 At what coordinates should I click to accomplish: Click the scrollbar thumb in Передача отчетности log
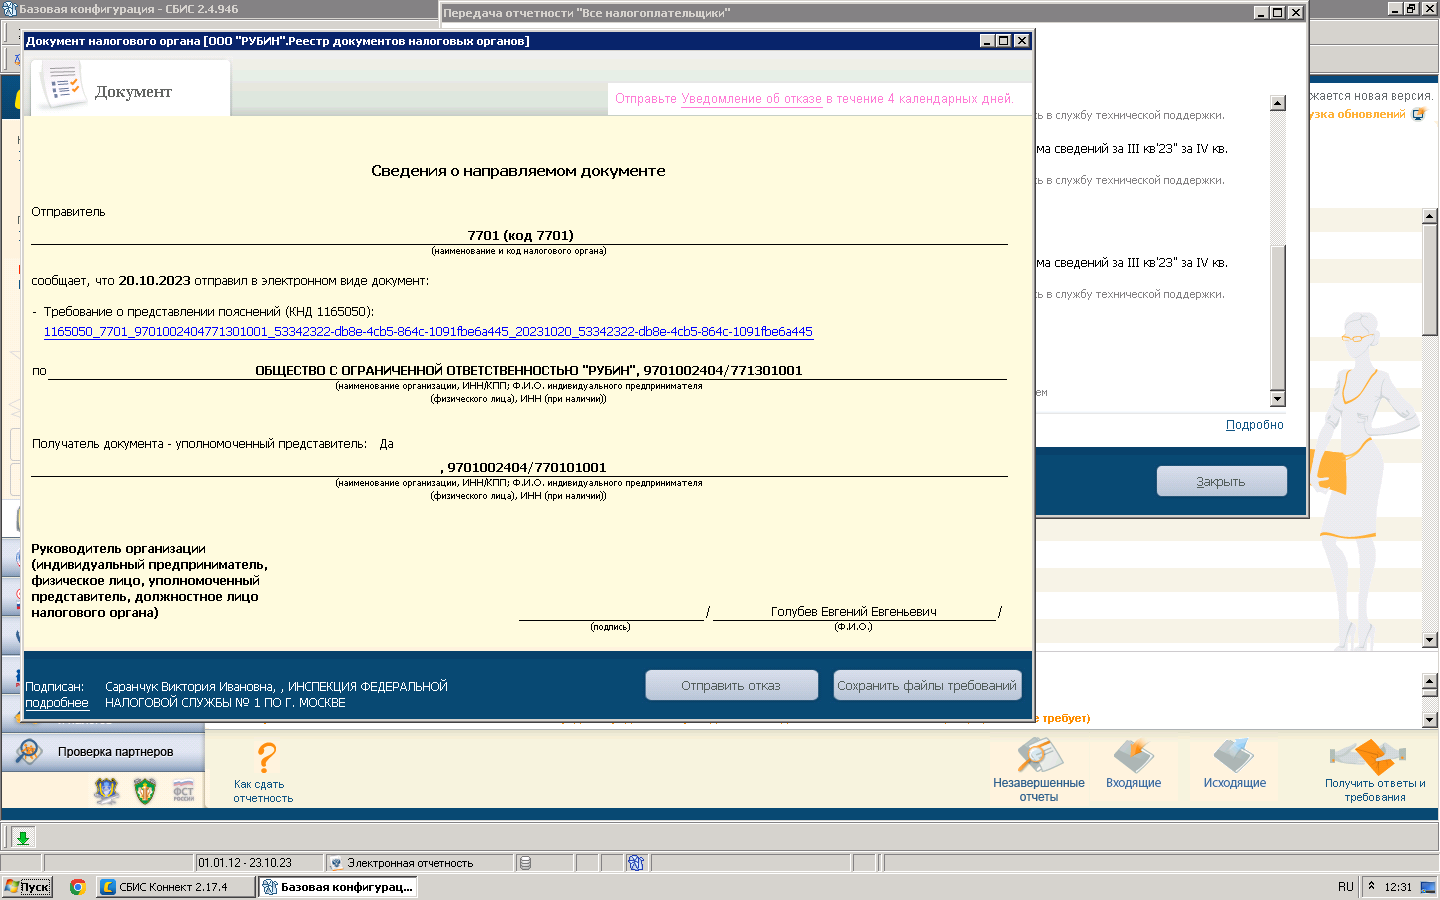1277,316
